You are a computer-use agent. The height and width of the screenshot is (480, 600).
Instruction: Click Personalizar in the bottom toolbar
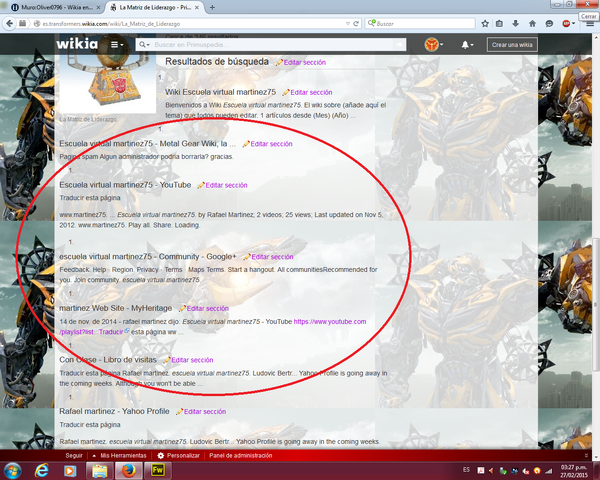(183, 456)
